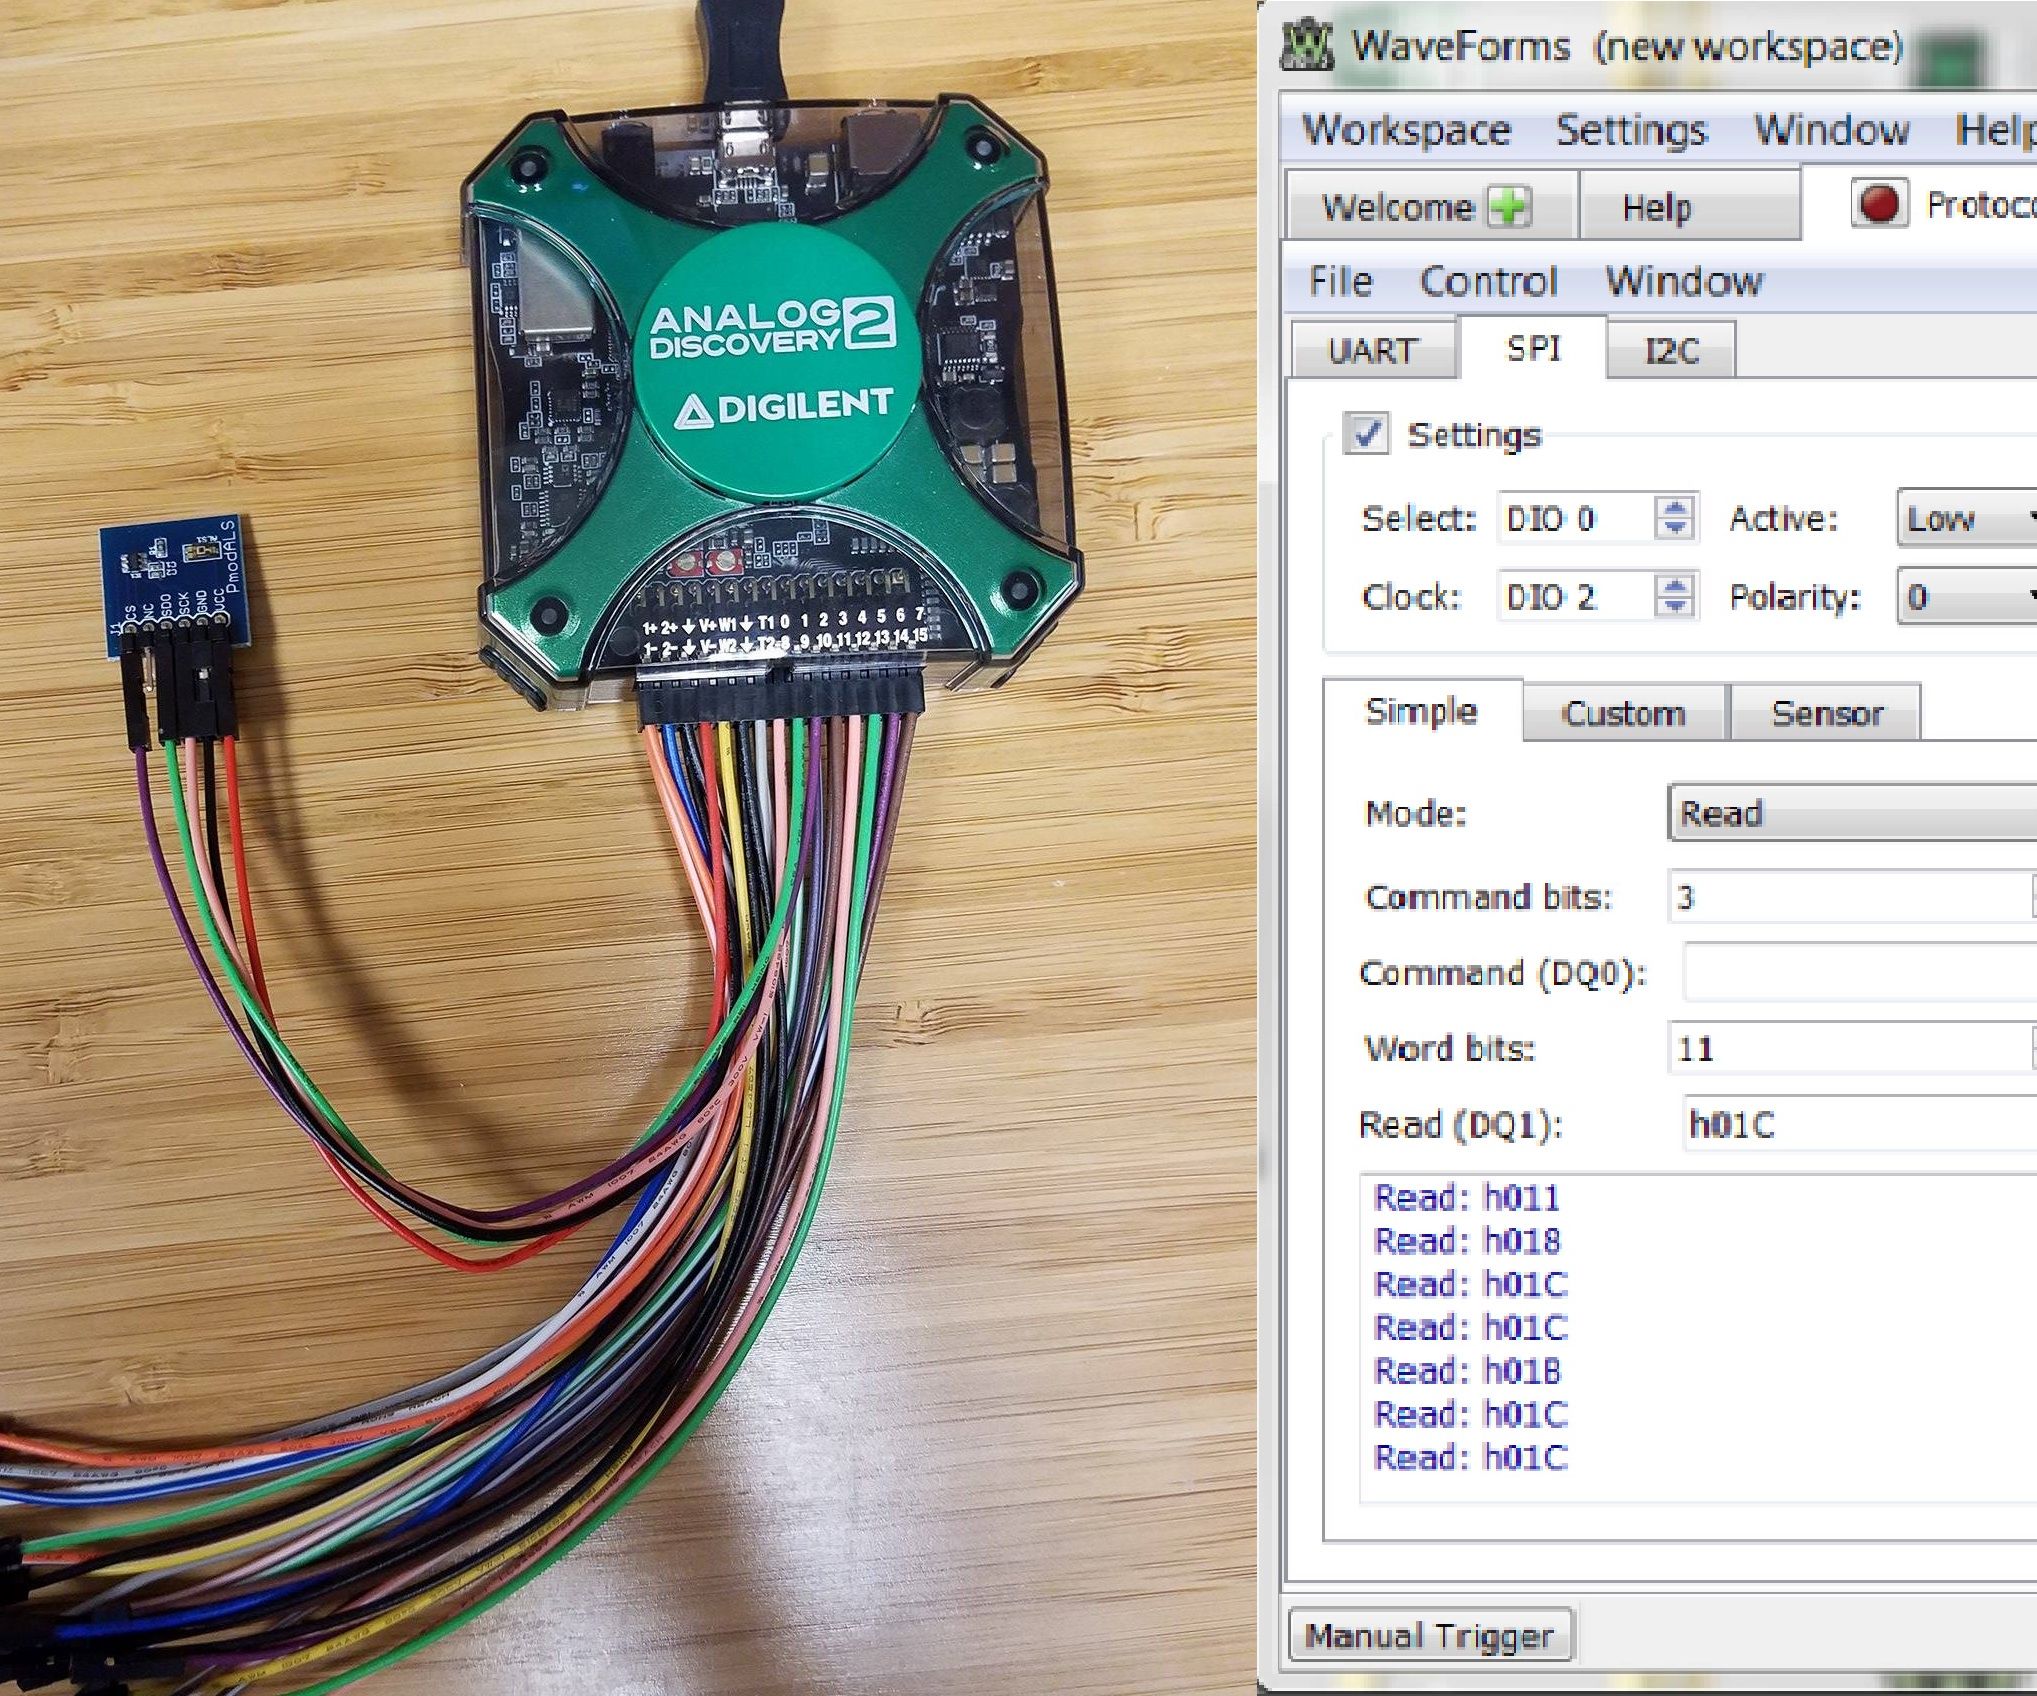Click the WaveForms app icon in title bar

point(1307,46)
